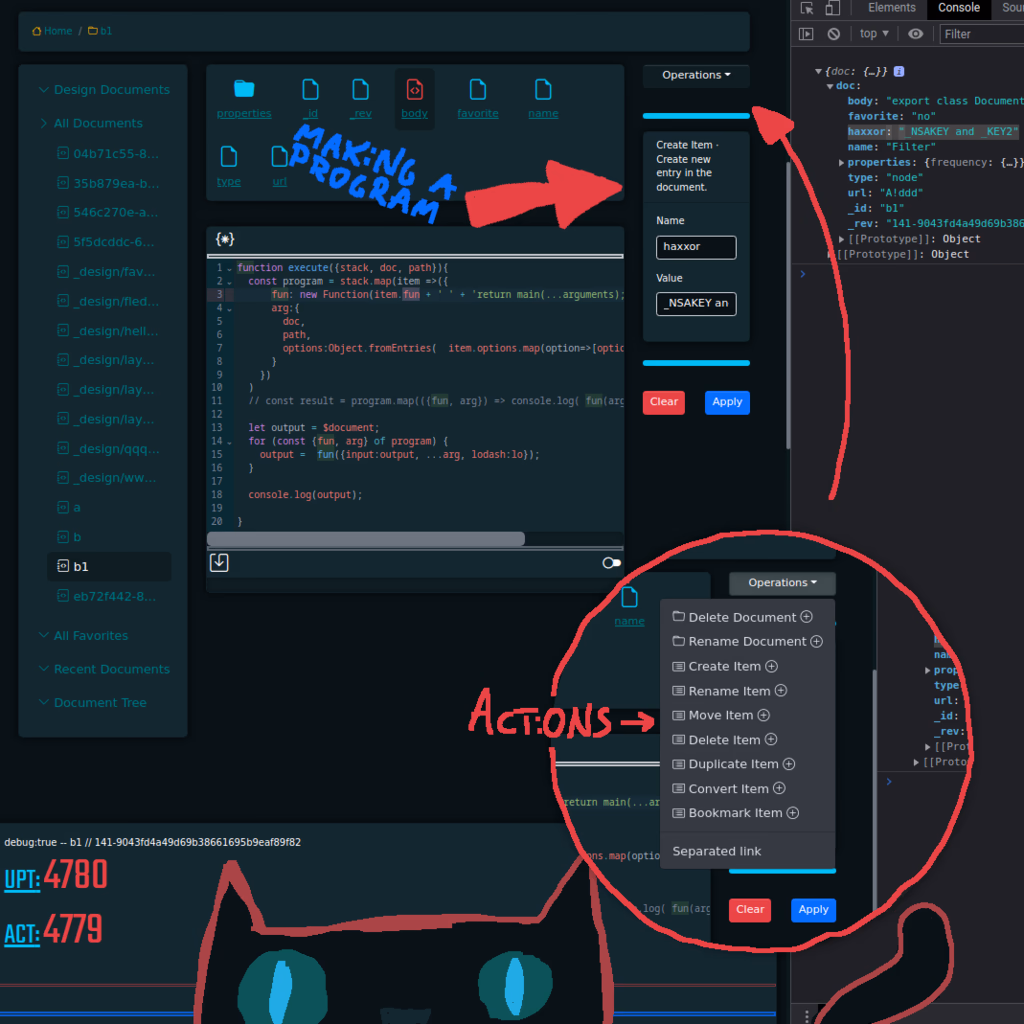Open the top Operations dropdown
The image size is (1024, 1024).
pos(696,75)
